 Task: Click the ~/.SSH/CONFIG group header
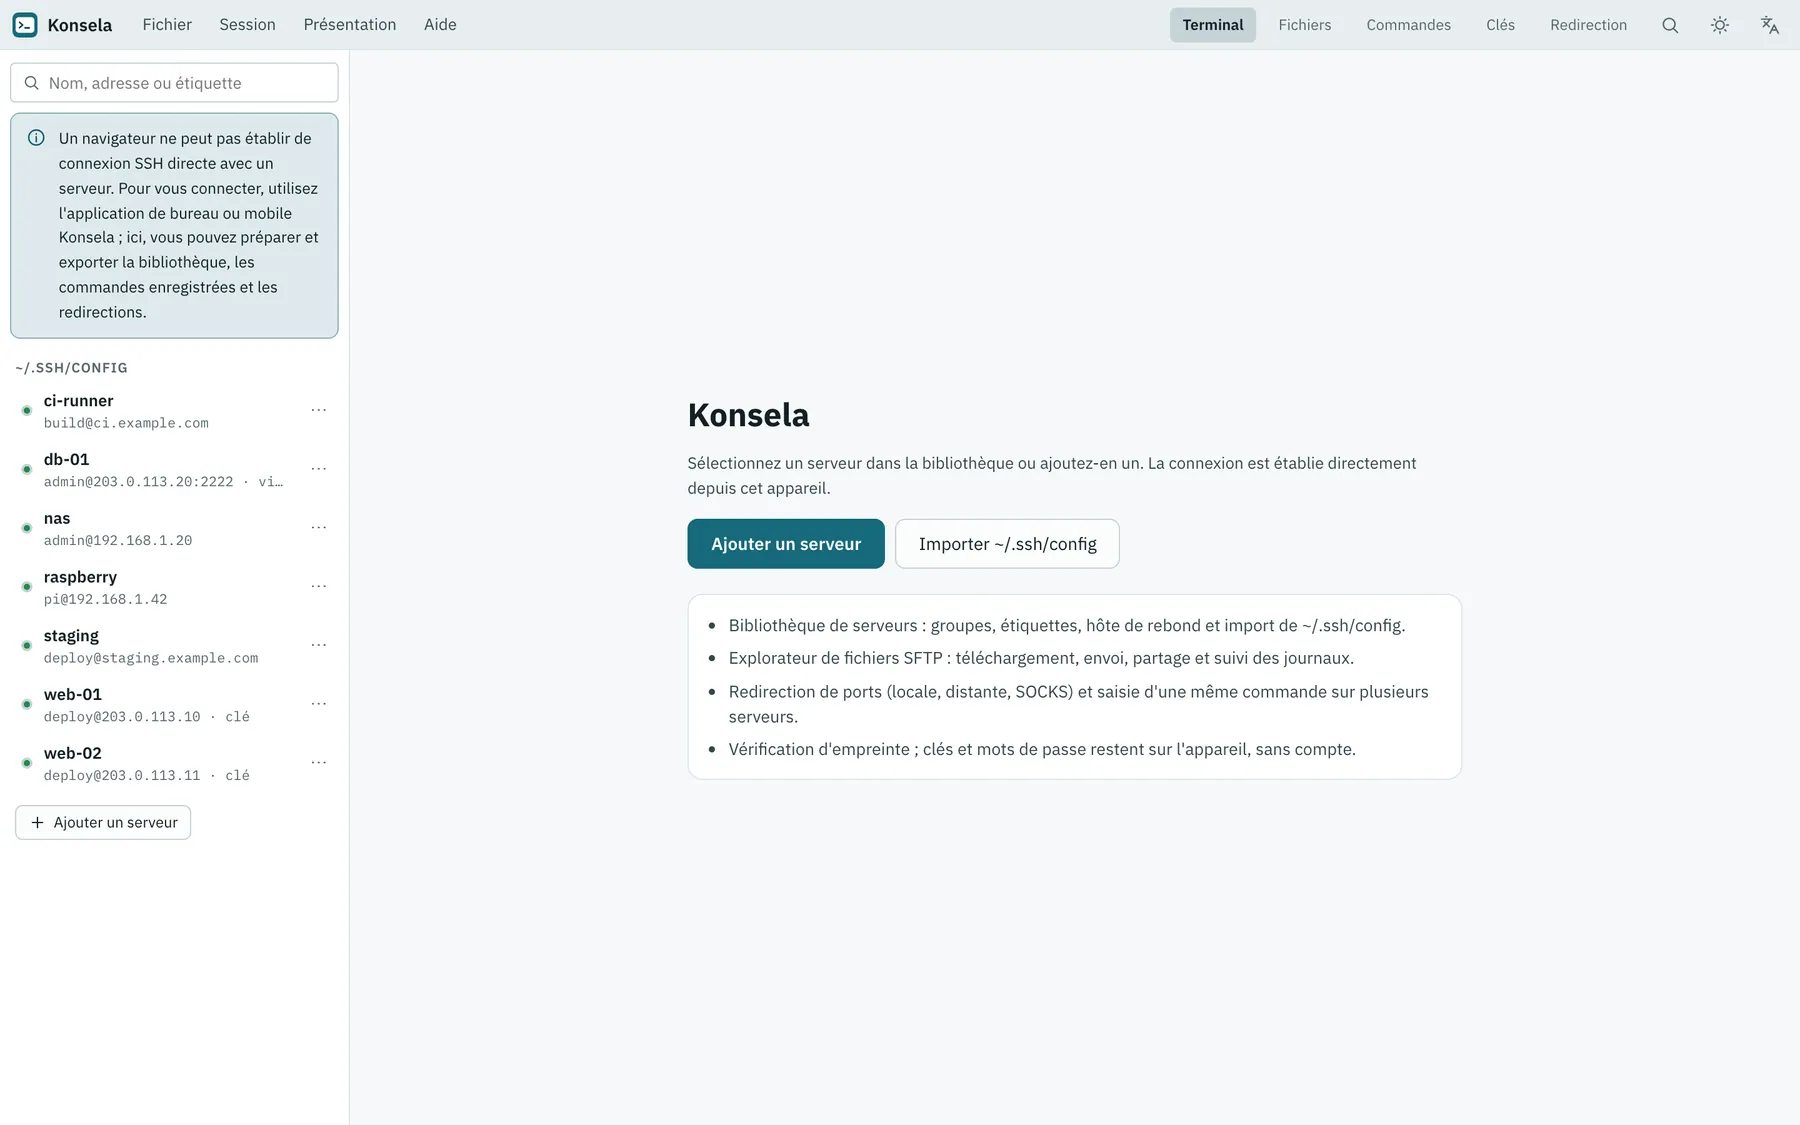coord(72,368)
